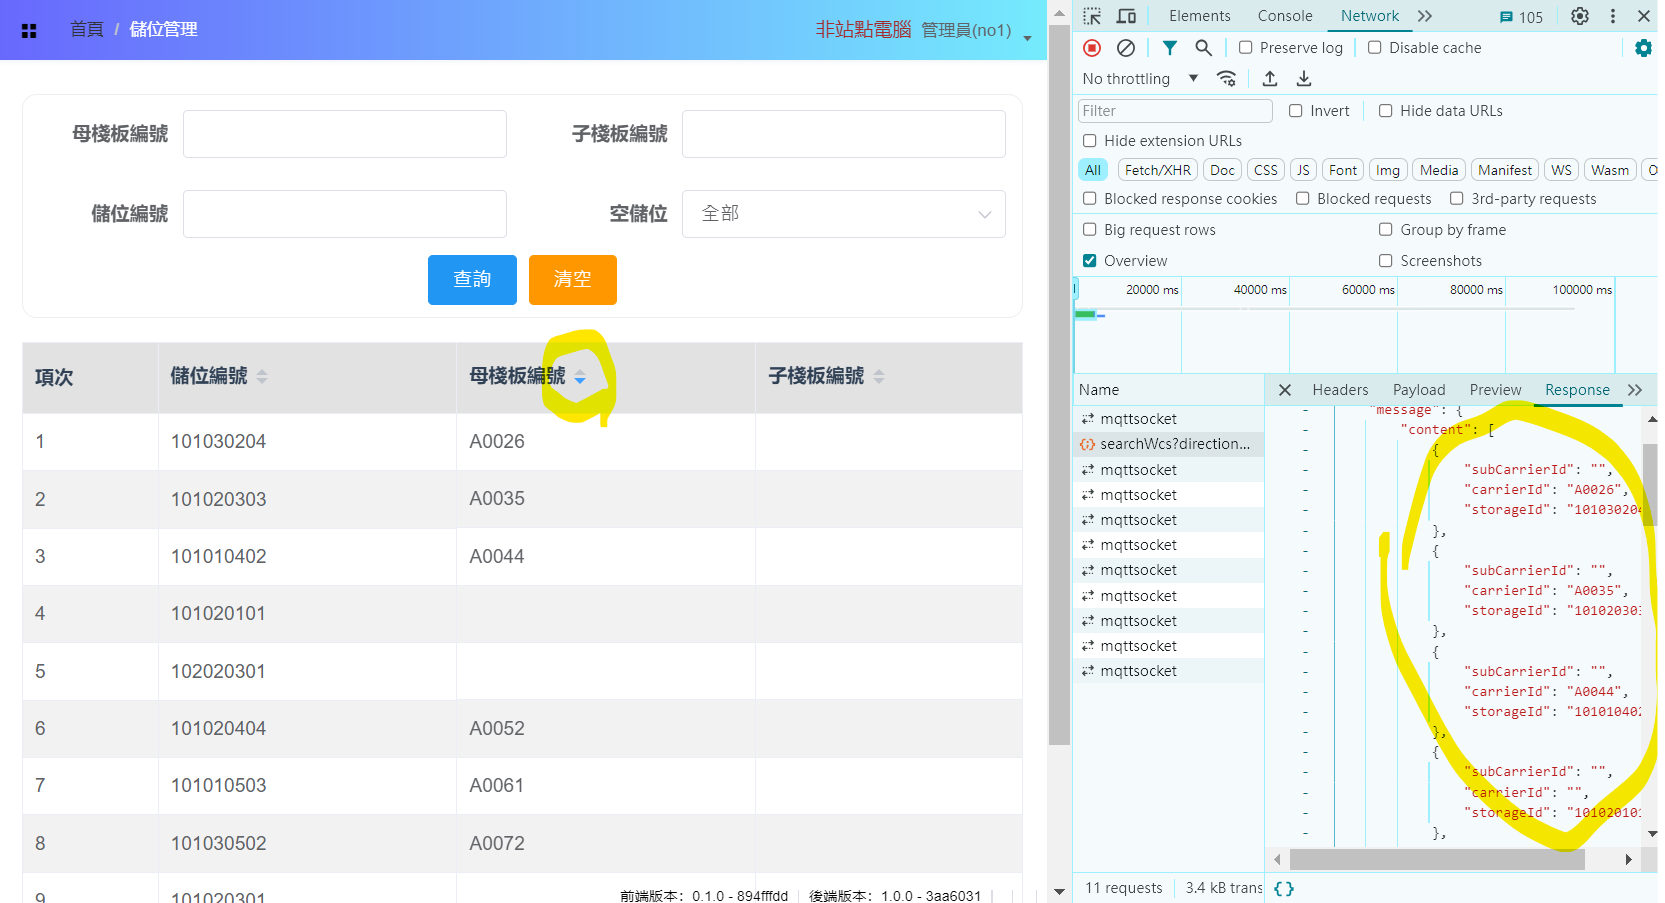Toggle the Preserve log checkbox
The height and width of the screenshot is (903, 1665).
(1246, 48)
